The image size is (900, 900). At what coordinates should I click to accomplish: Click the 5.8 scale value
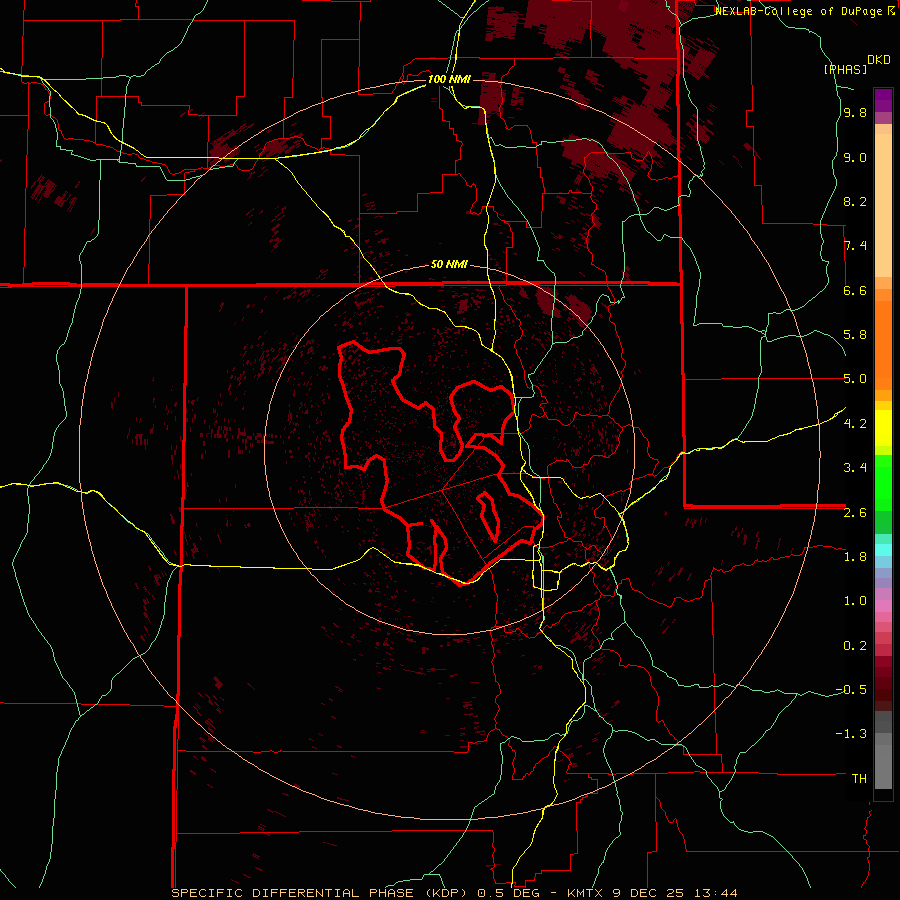pos(855,335)
